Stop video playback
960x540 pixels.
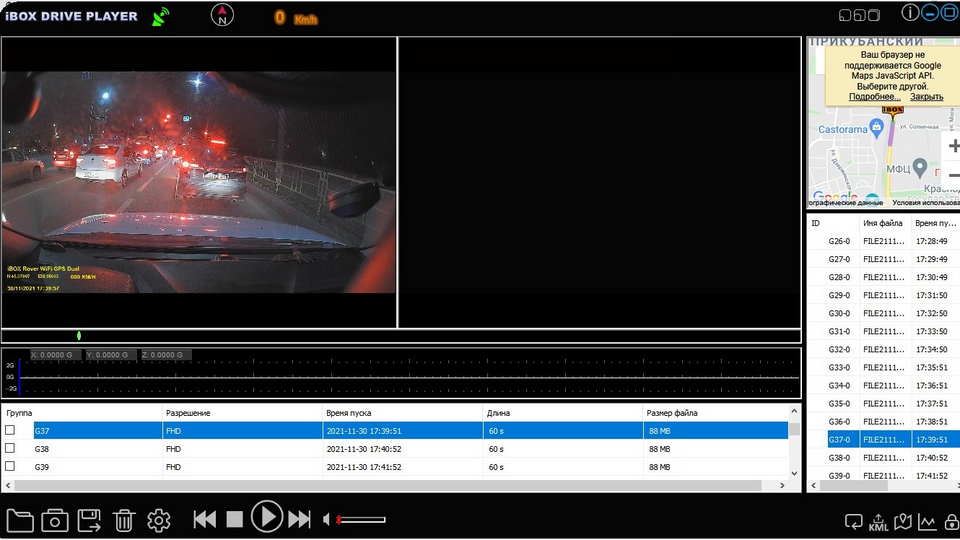point(234,520)
